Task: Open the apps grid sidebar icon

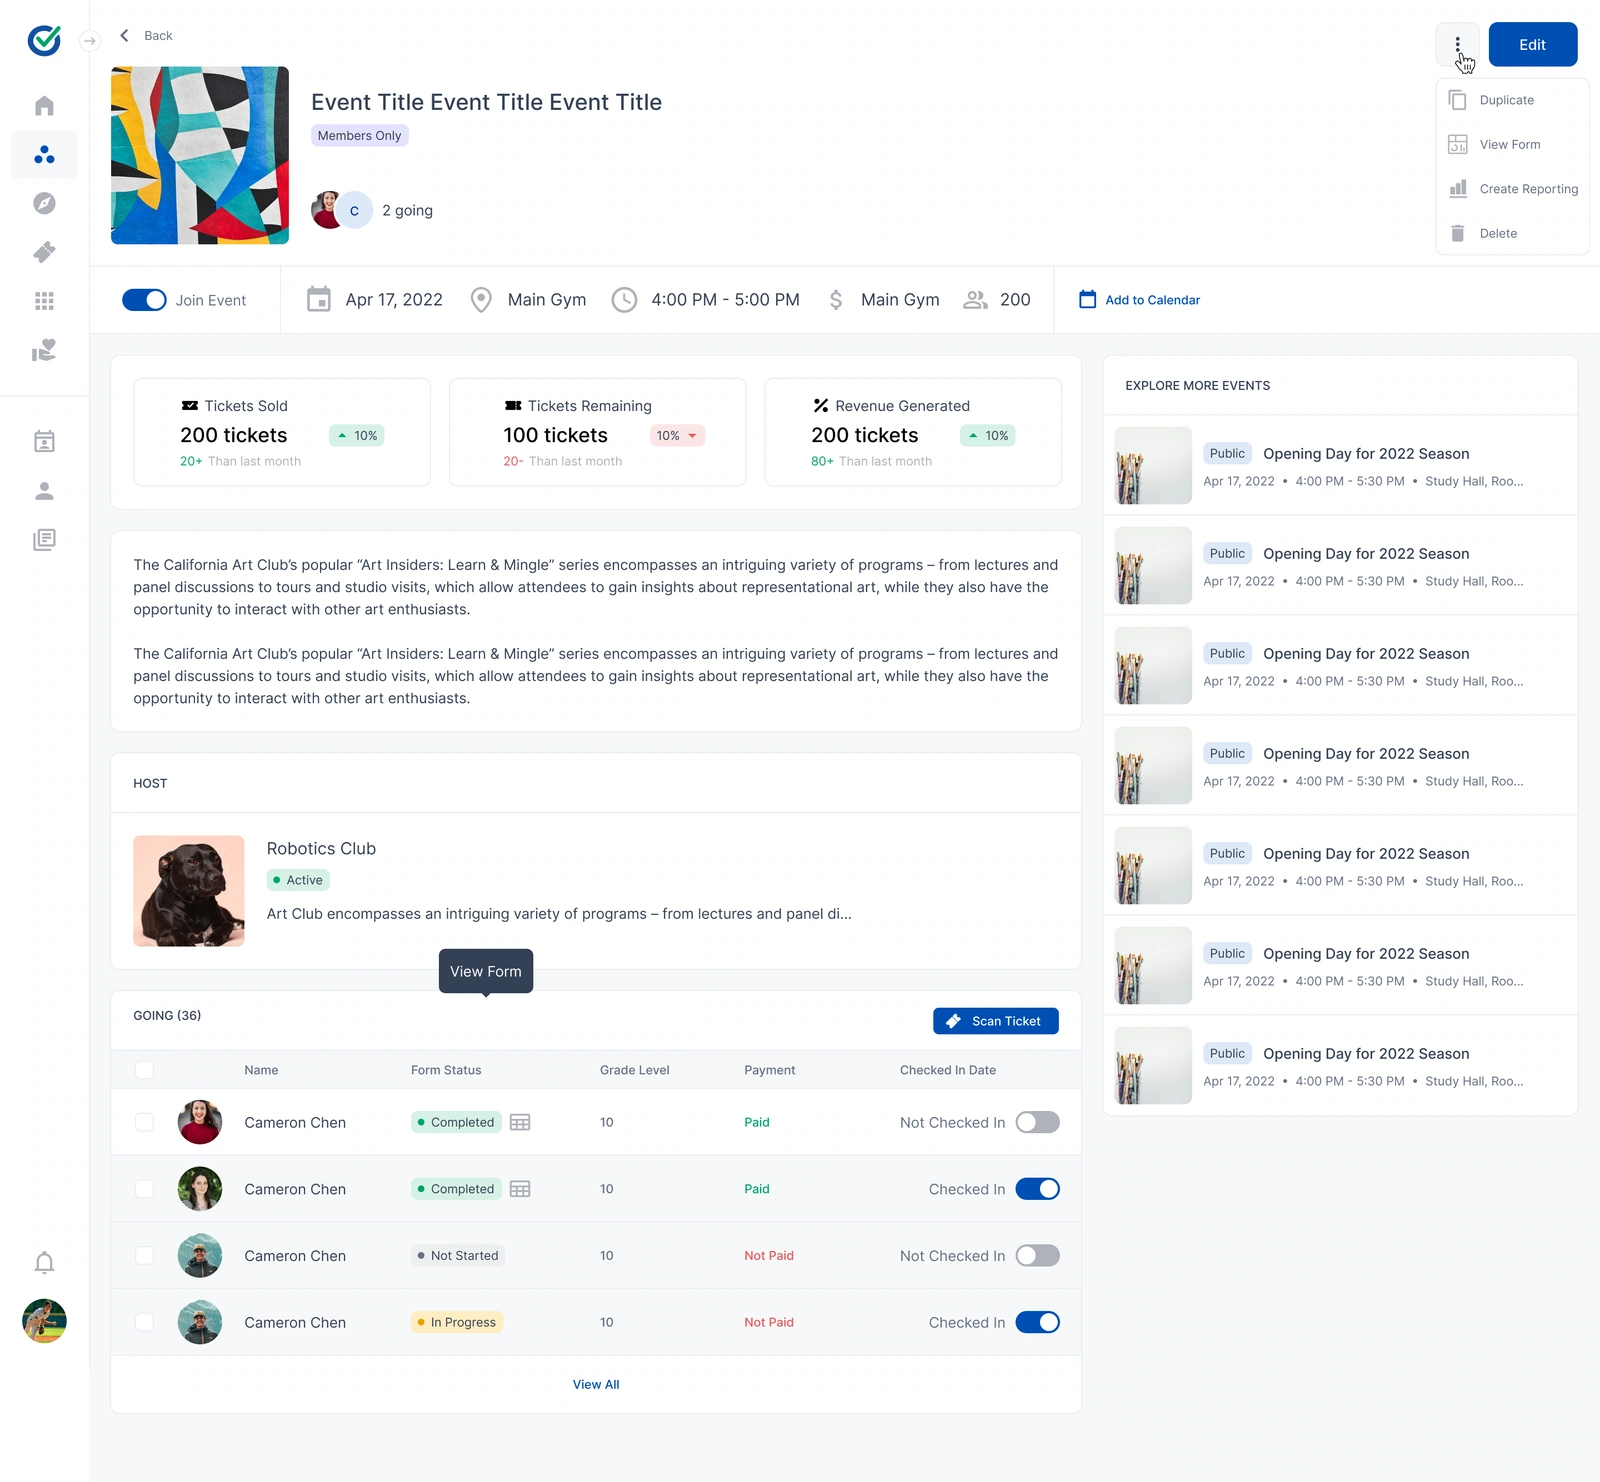Action: point(44,301)
